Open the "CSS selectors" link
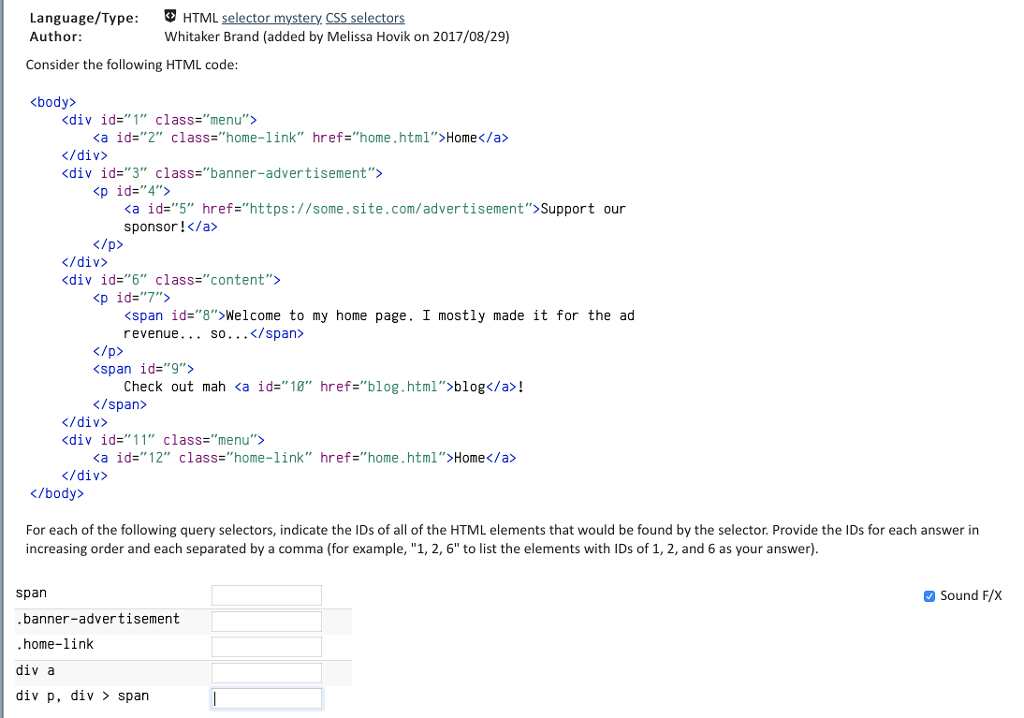 click(365, 17)
